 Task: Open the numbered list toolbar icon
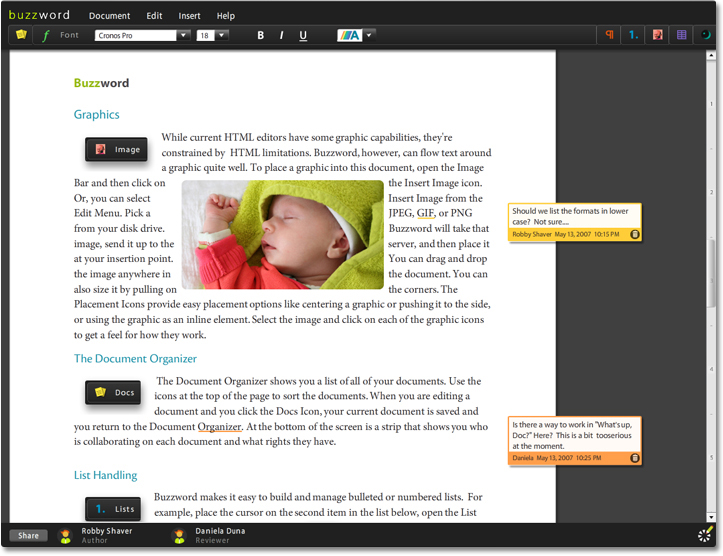[x=633, y=35]
